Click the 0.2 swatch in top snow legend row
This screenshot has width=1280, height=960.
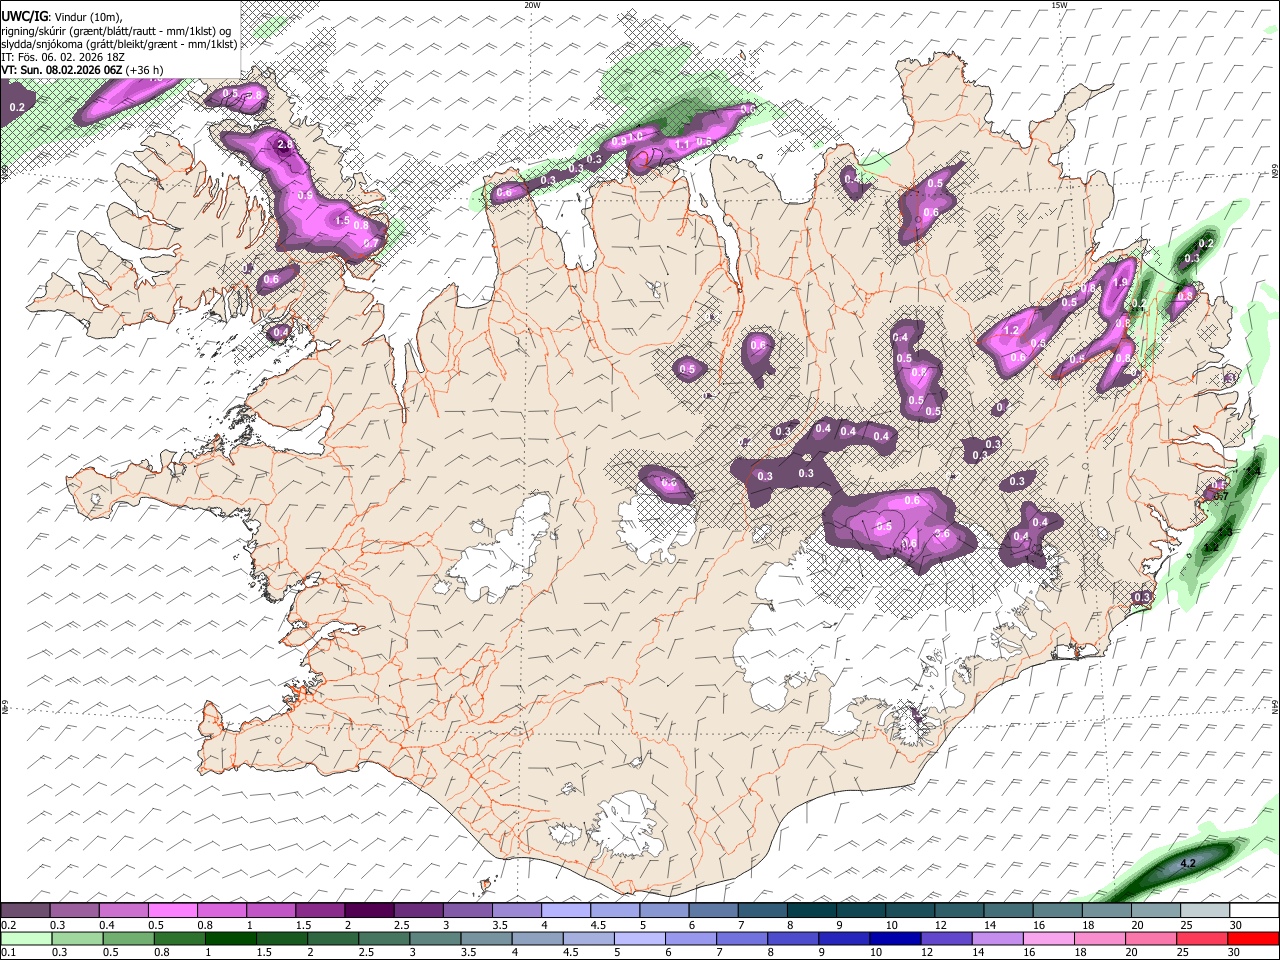[25, 911]
